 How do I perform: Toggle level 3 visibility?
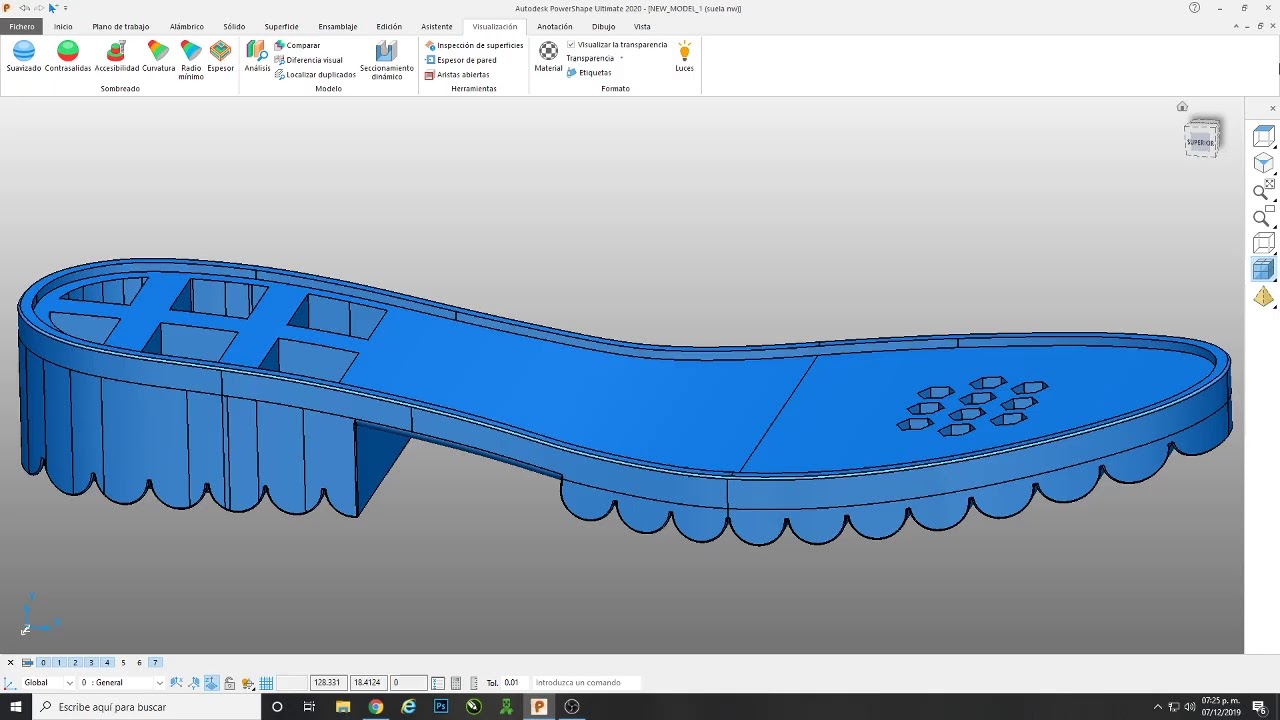point(91,662)
